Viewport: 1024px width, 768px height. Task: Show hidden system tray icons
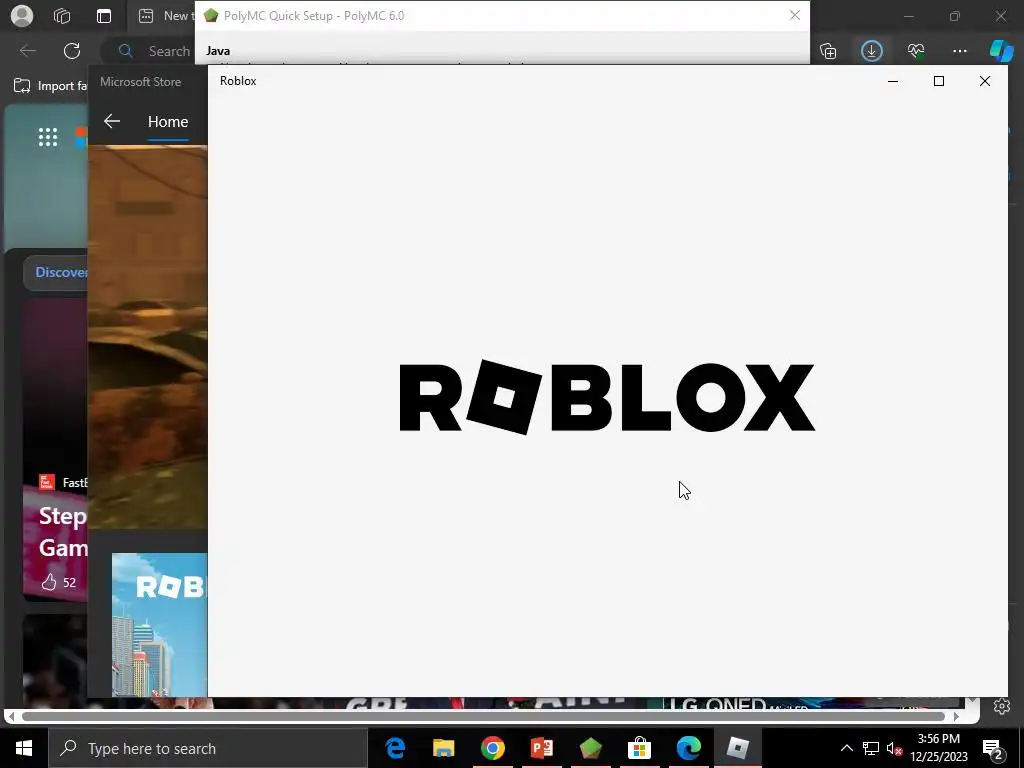pos(846,748)
